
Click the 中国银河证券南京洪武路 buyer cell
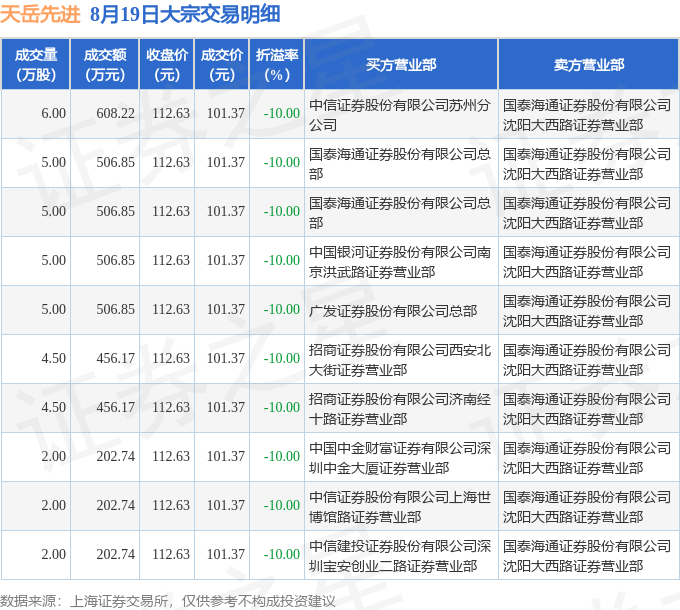point(400,262)
